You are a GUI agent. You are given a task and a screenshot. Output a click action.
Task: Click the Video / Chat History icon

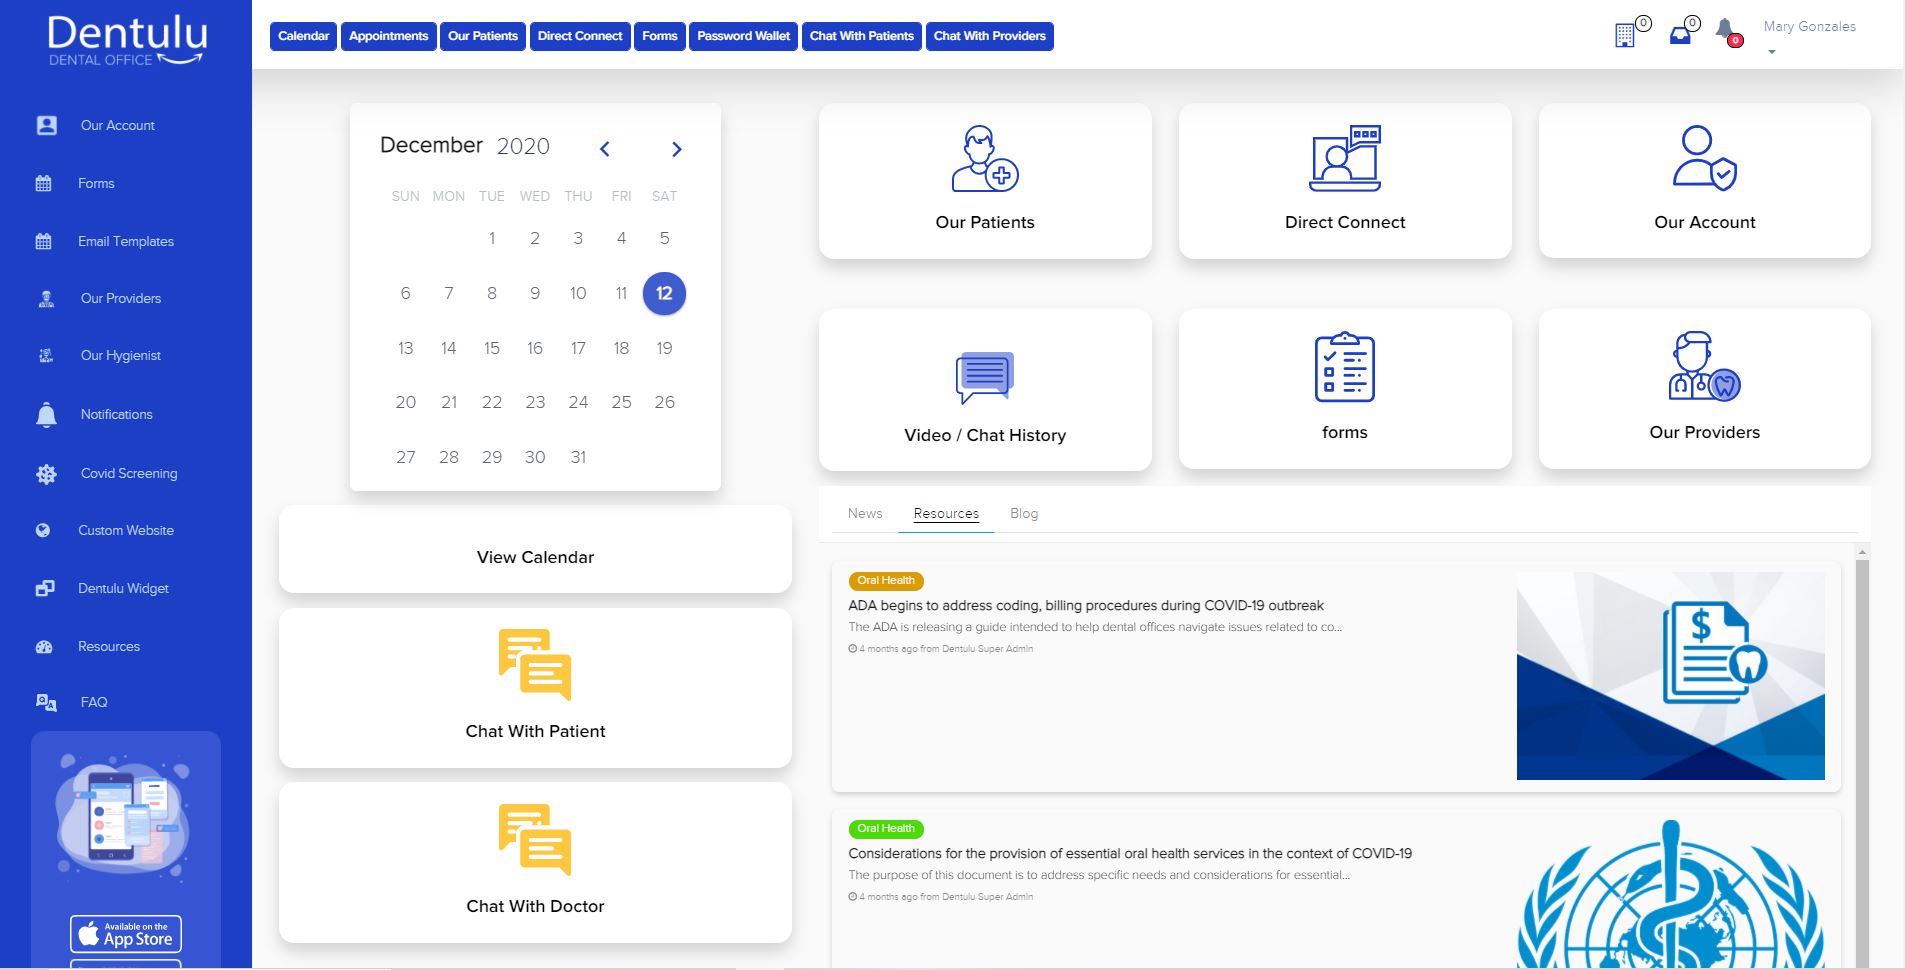pos(985,378)
